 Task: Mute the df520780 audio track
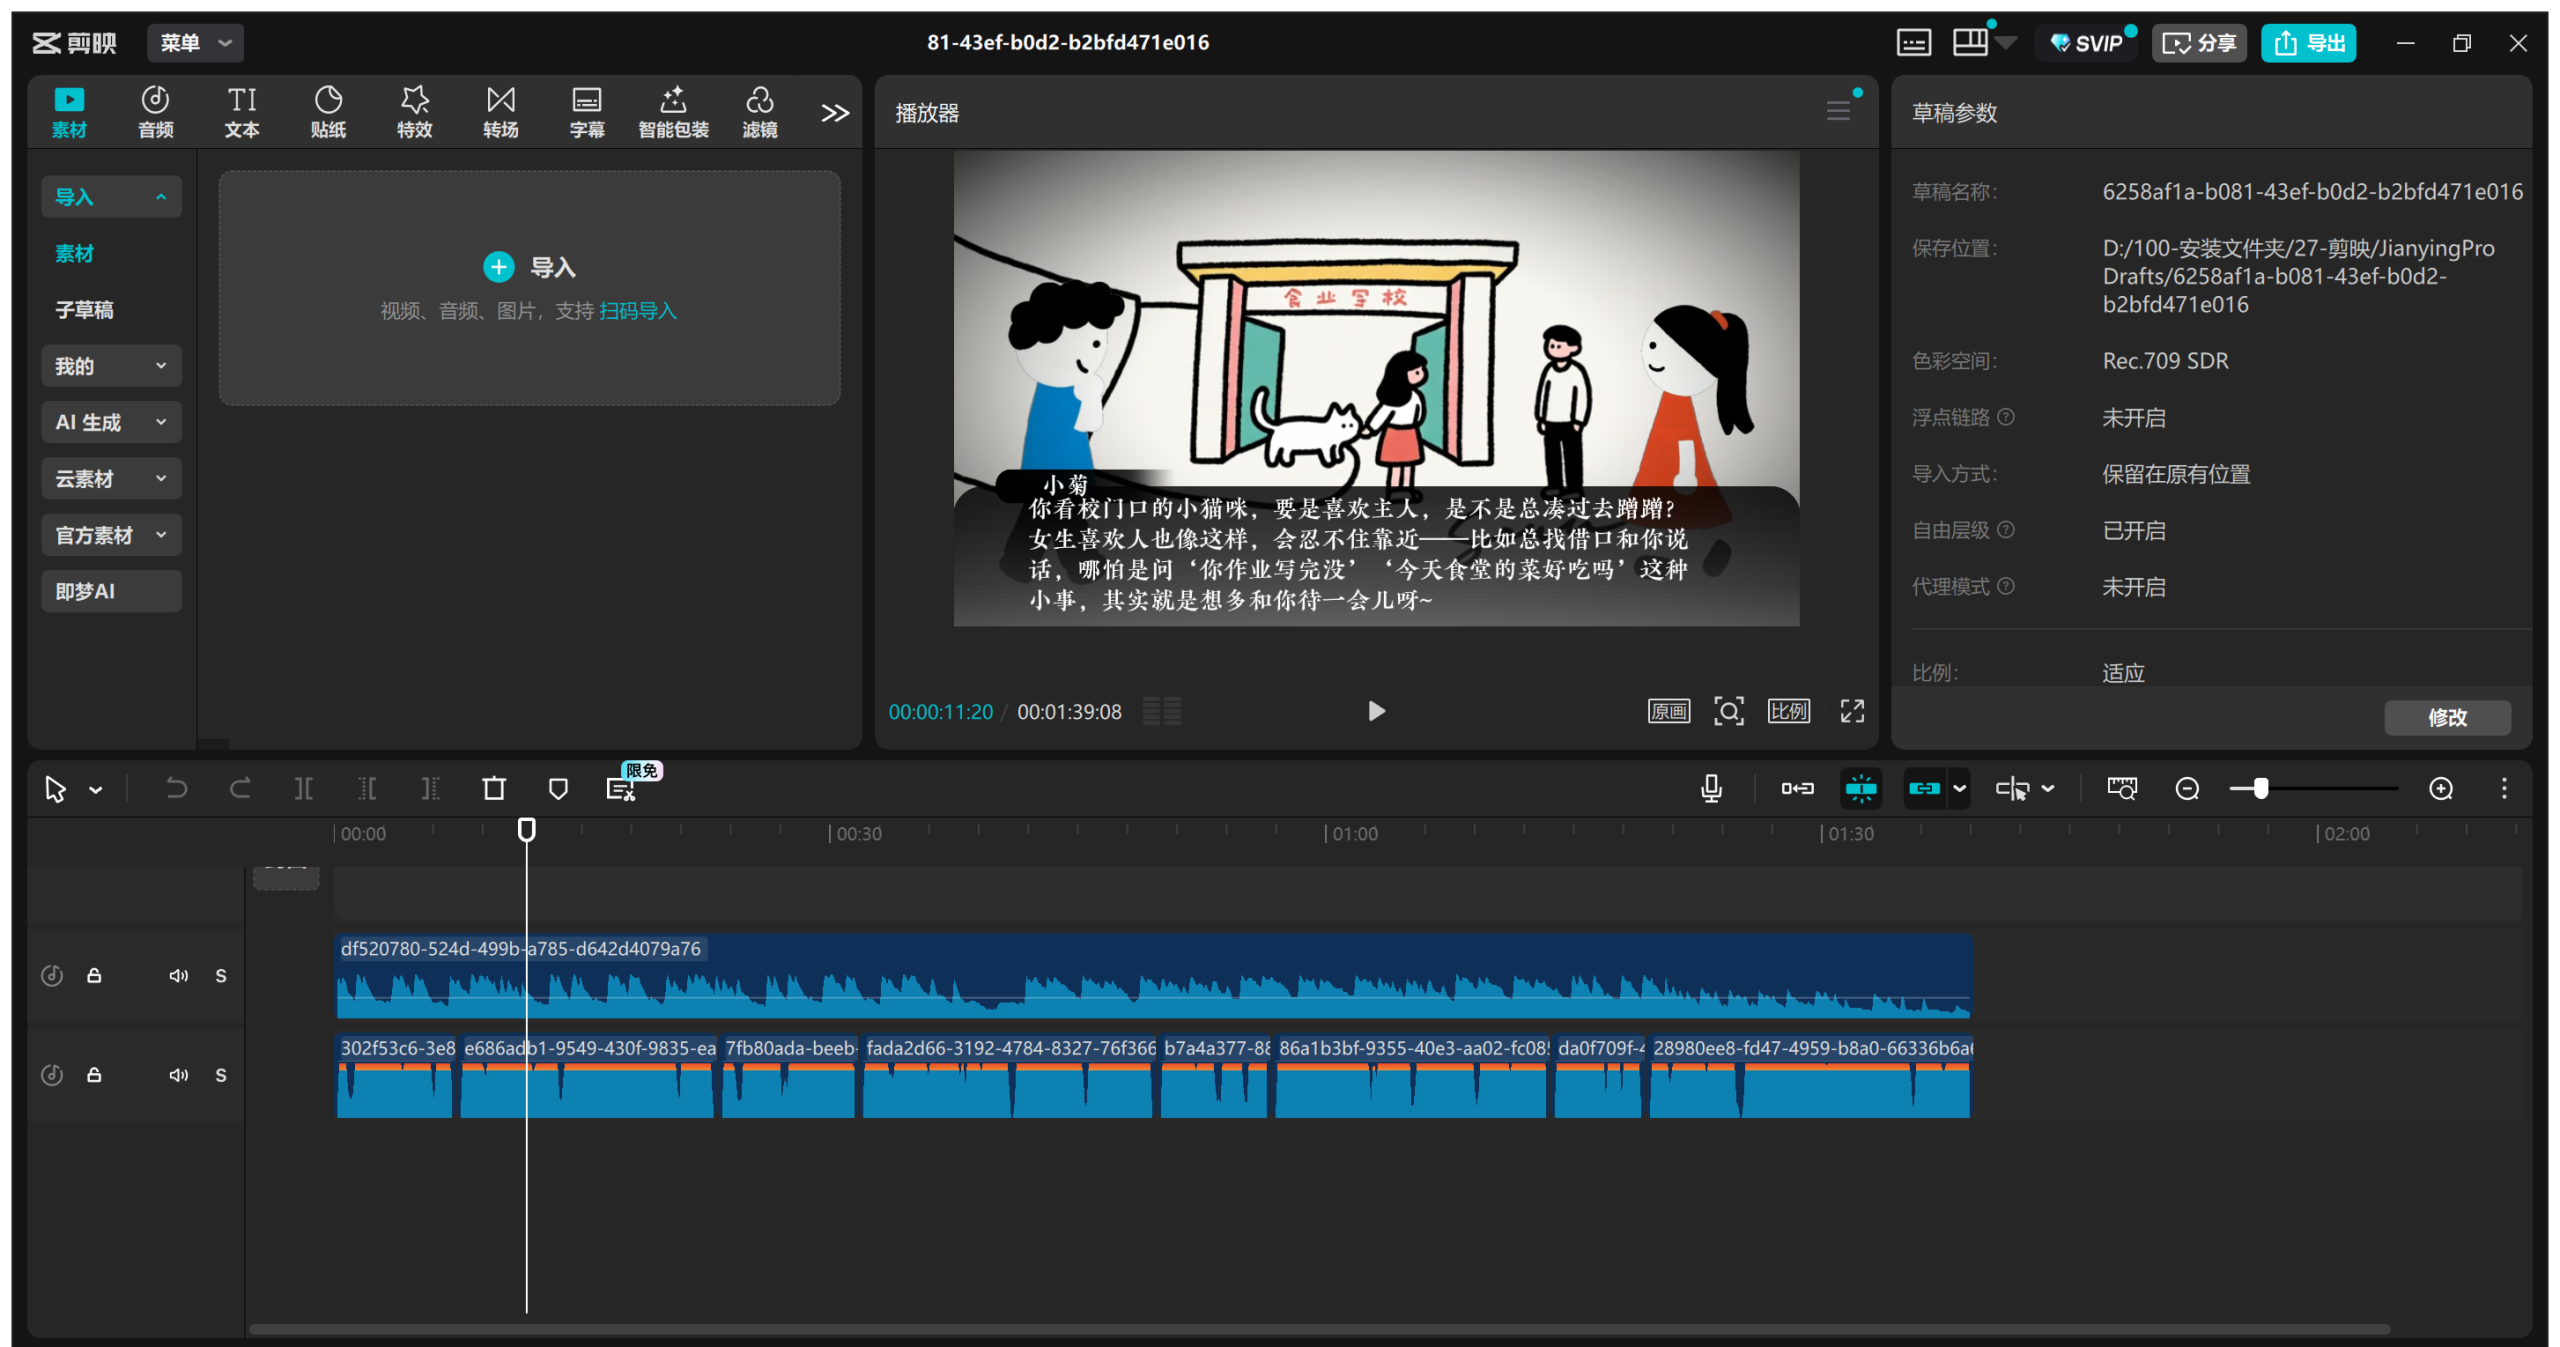pos(178,975)
